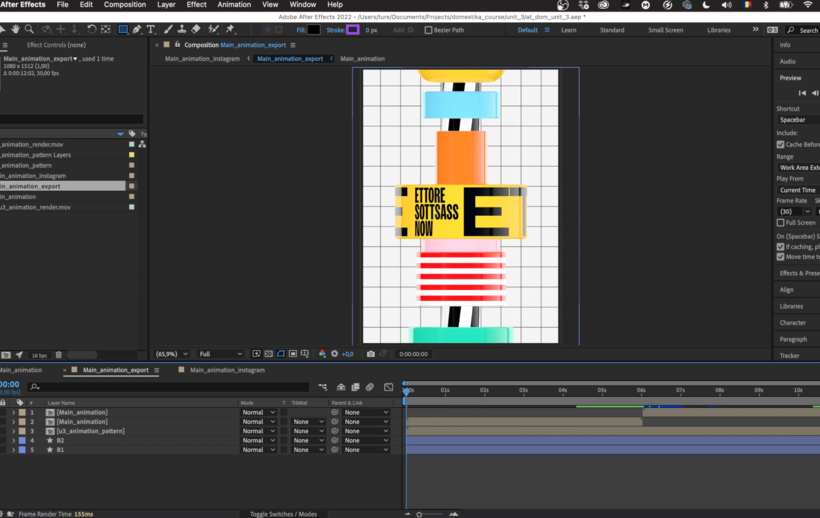Toggle Move time to preview checkbox

coord(780,257)
